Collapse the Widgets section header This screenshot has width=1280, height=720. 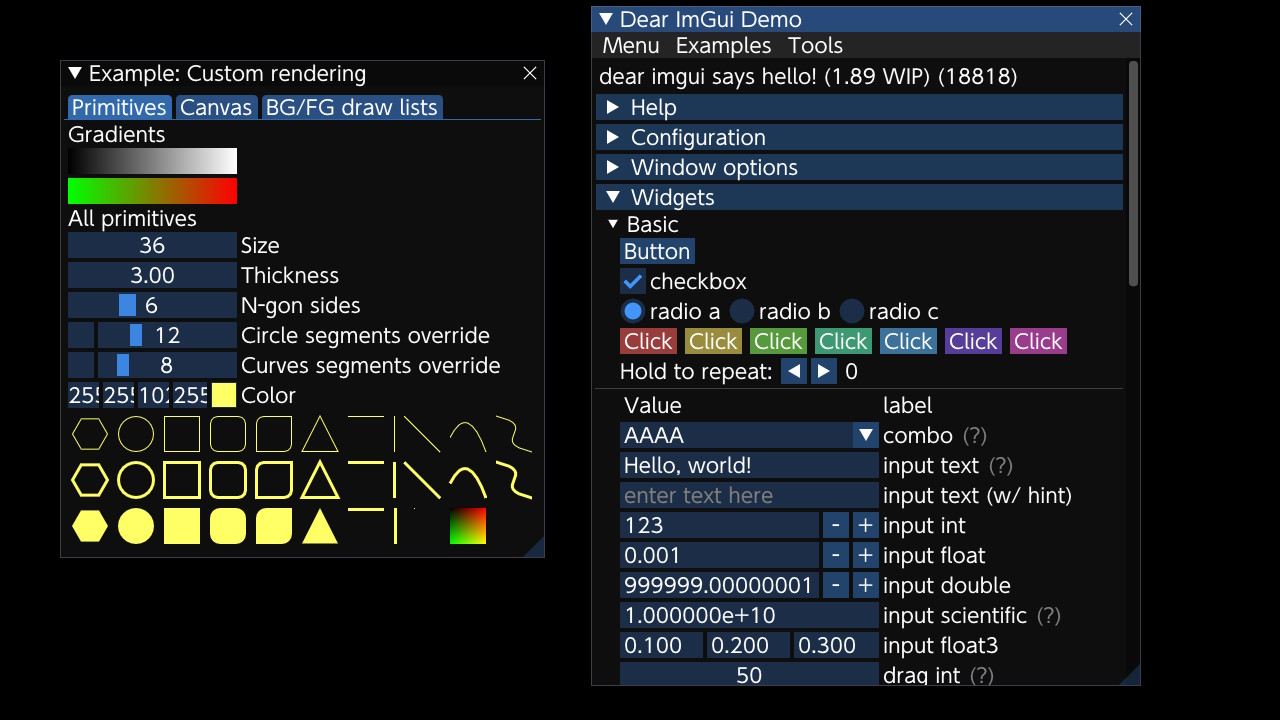pos(859,197)
